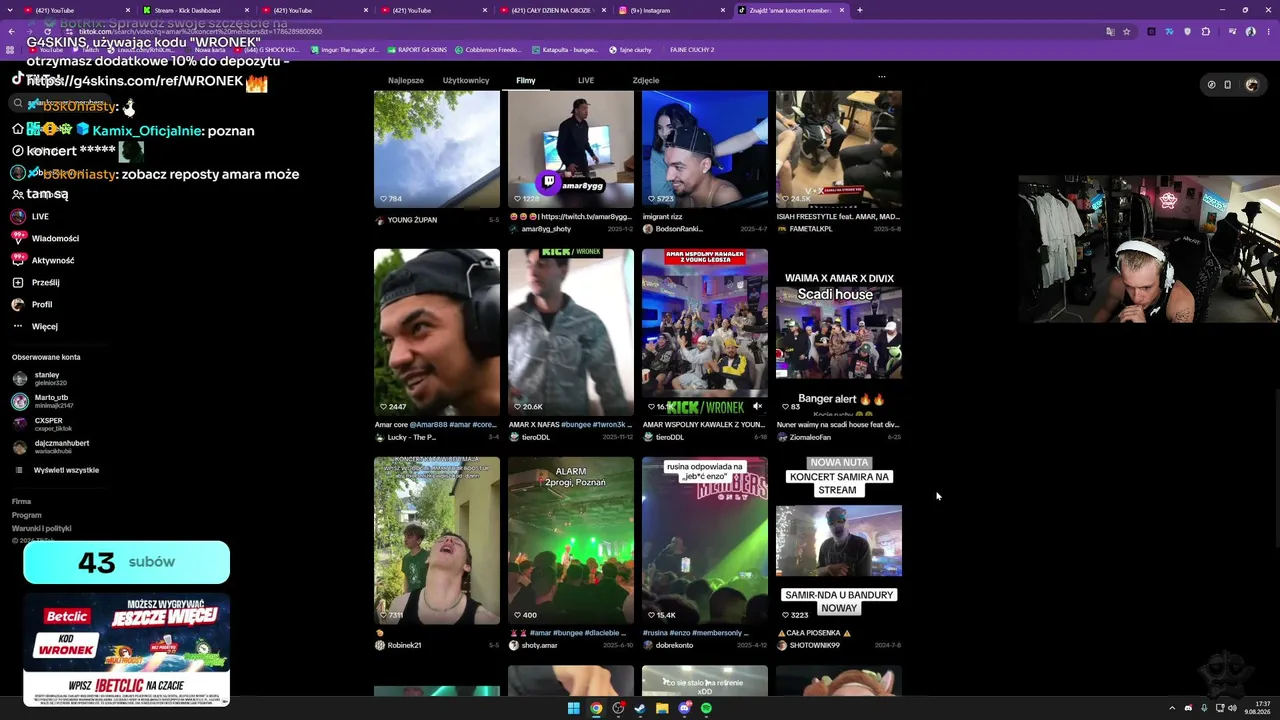Open Cobblemon Freedo bookmark
Screen dimensions: 1280x720
coord(488,49)
